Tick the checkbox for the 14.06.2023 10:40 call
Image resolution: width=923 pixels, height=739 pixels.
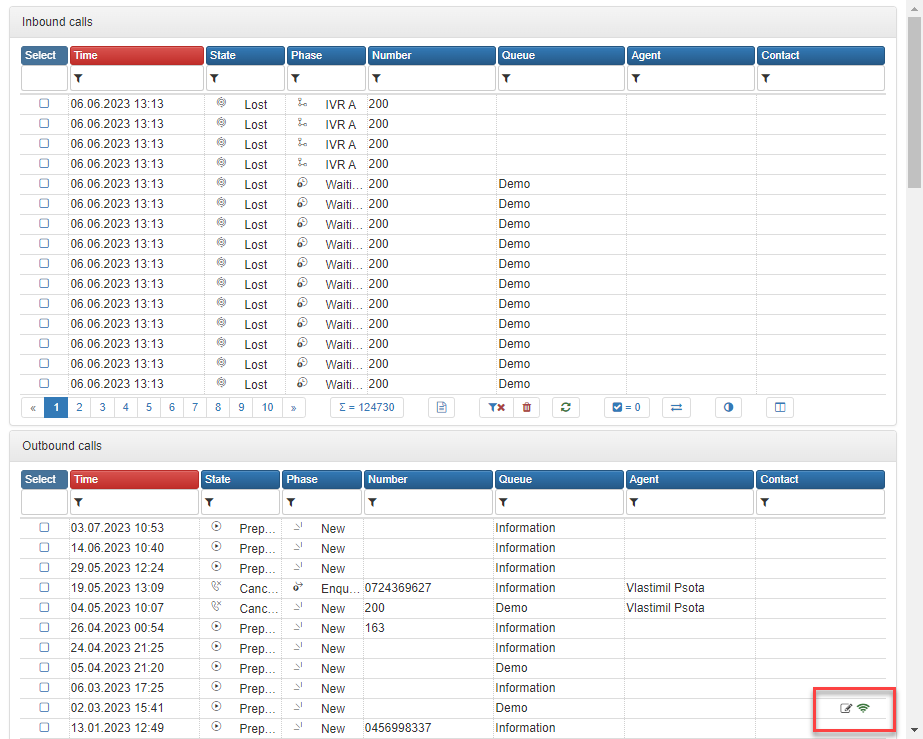[44, 548]
